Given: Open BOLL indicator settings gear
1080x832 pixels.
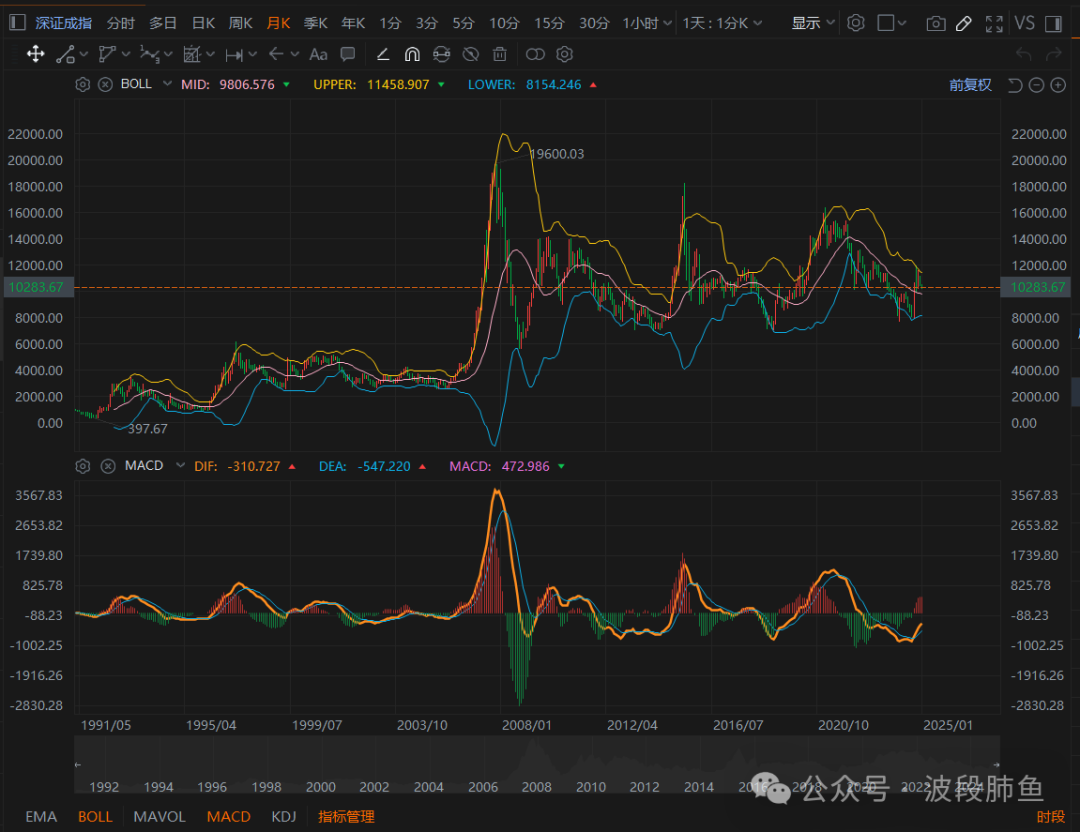Looking at the screenshot, I should click(x=83, y=85).
